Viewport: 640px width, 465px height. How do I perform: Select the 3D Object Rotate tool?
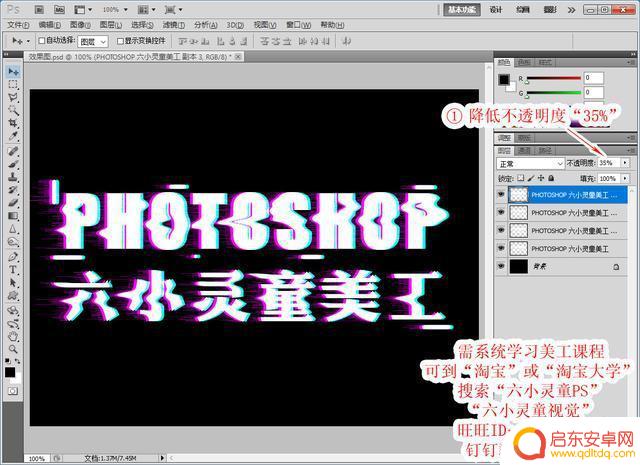tap(13, 310)
